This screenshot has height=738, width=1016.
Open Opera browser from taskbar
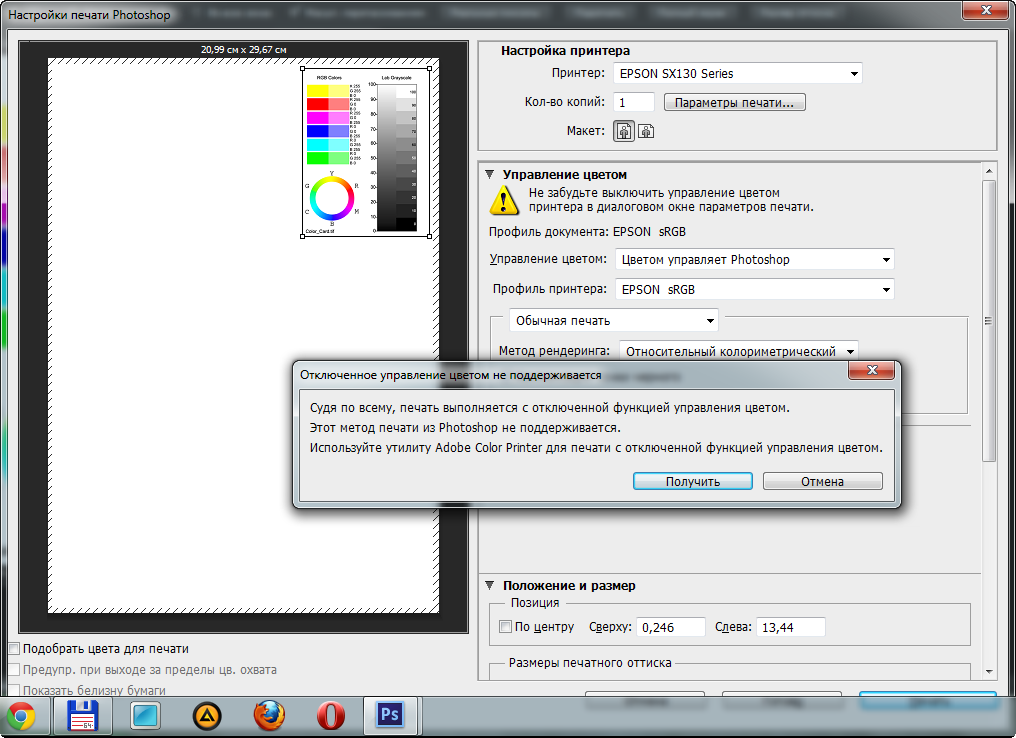(x=331, y=717)
